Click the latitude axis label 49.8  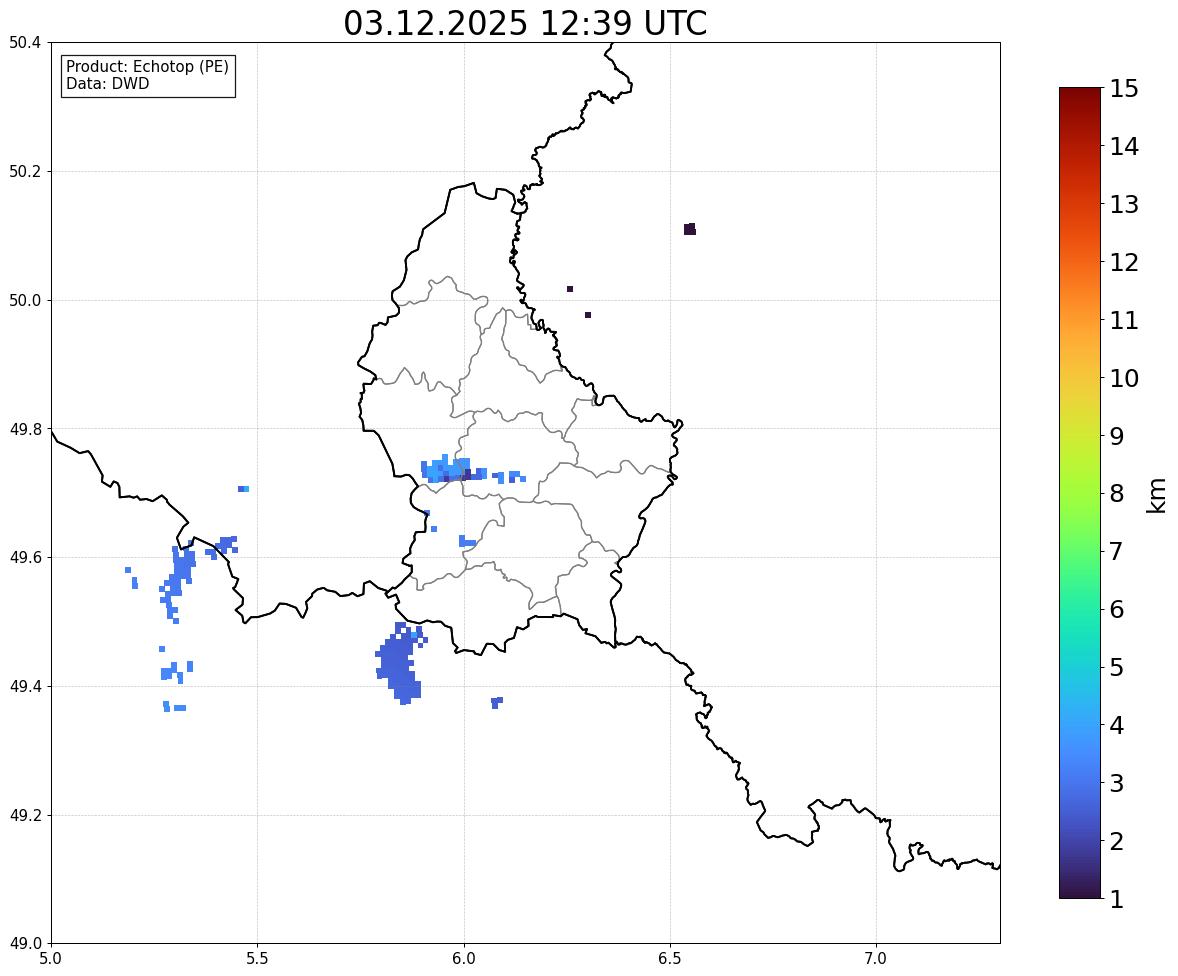[x=25, y=429]
